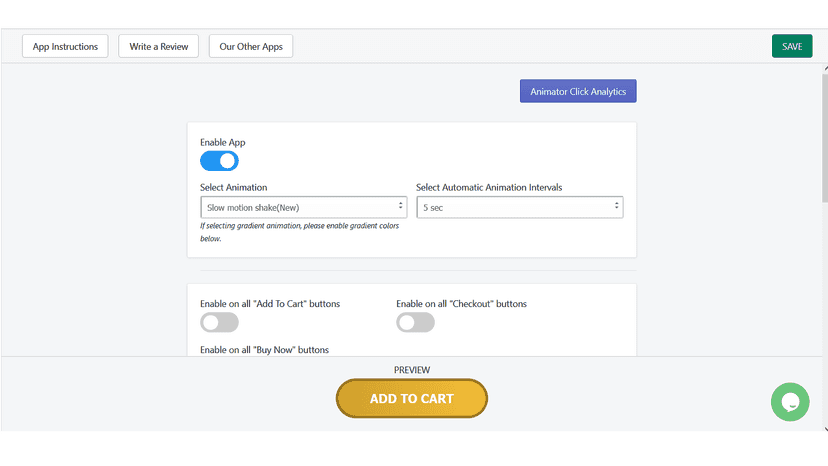
Task: Click the gradient animation hint text
Action: point(299,232)
